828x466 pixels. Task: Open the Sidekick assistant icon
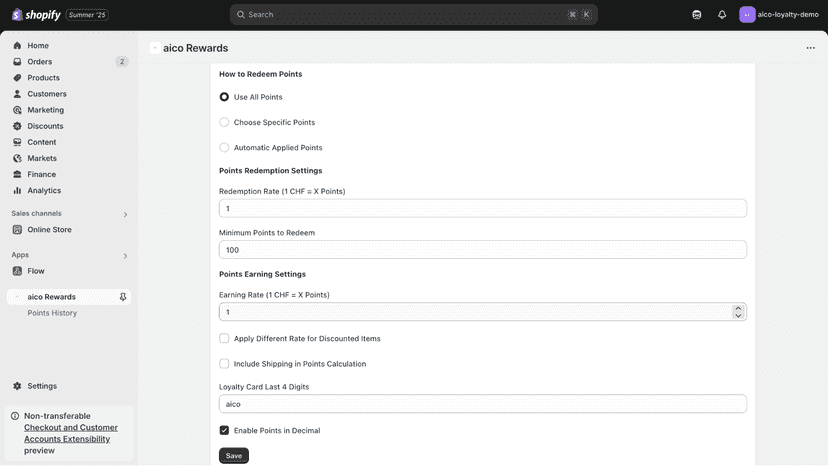(697, 15)
